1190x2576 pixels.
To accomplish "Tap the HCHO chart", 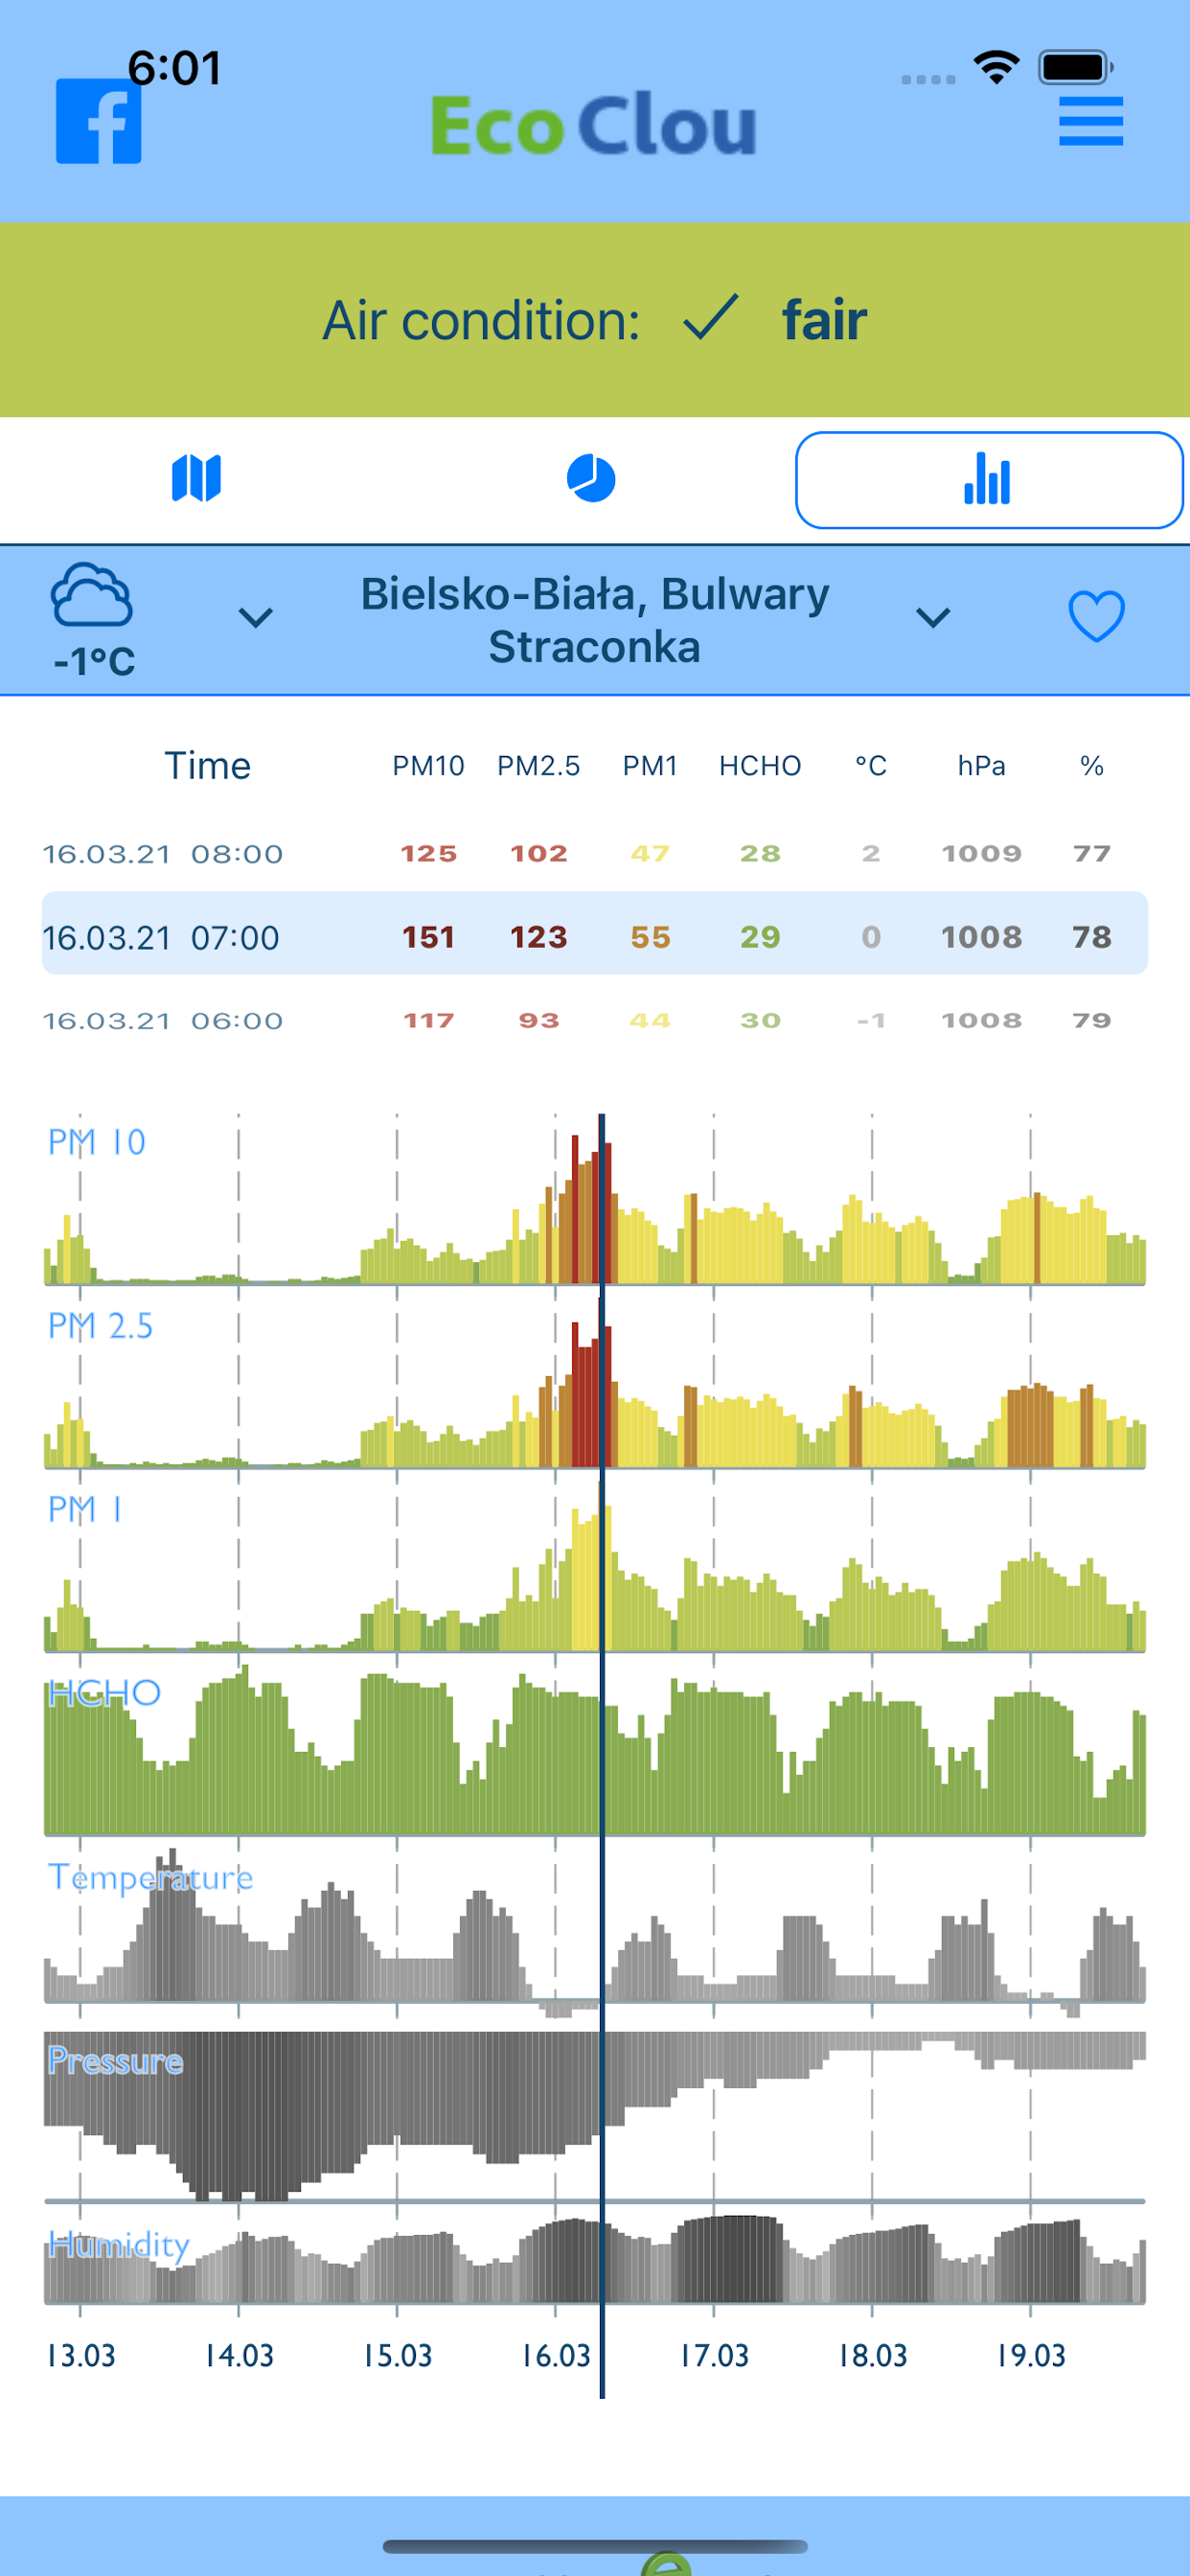I will point(595,1750).
